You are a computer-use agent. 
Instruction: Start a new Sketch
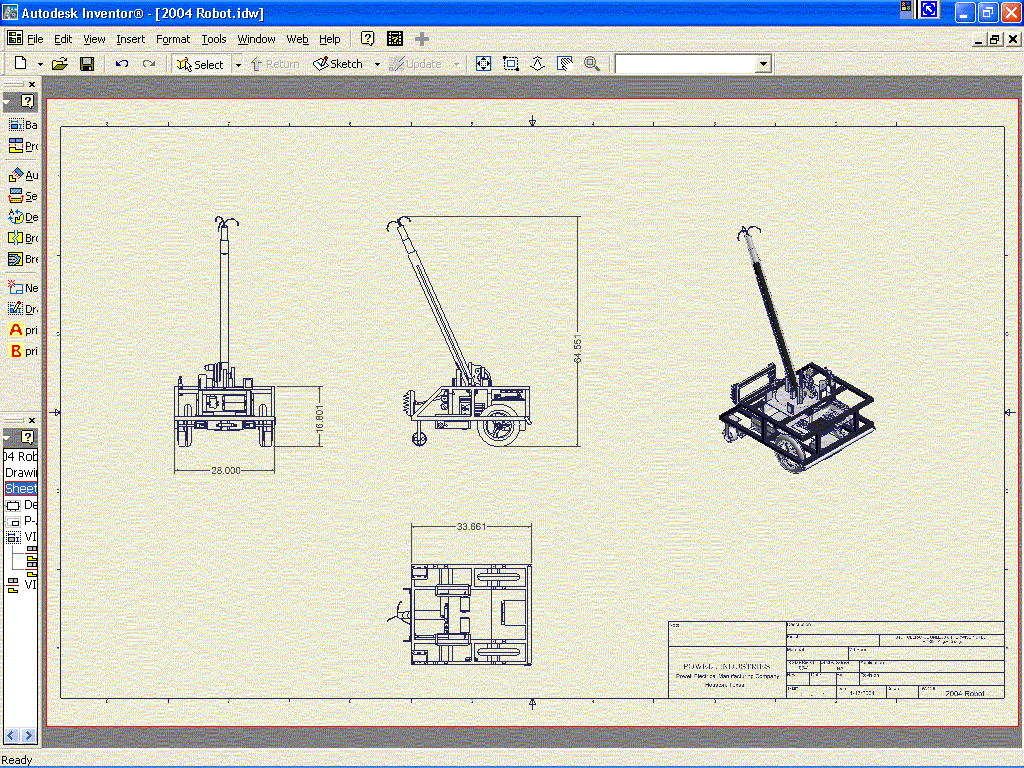(x=338, y=63)
